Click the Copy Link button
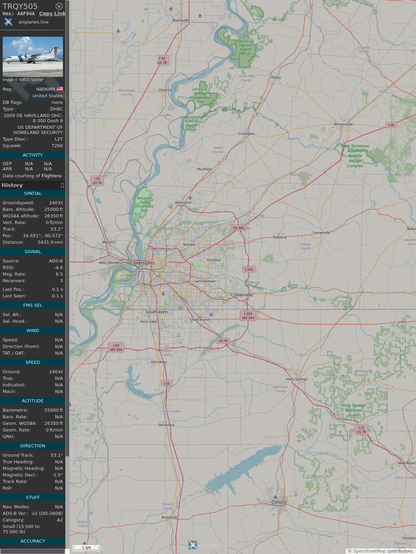This screenshot has height=554, width=416. (x=52, y=13)
